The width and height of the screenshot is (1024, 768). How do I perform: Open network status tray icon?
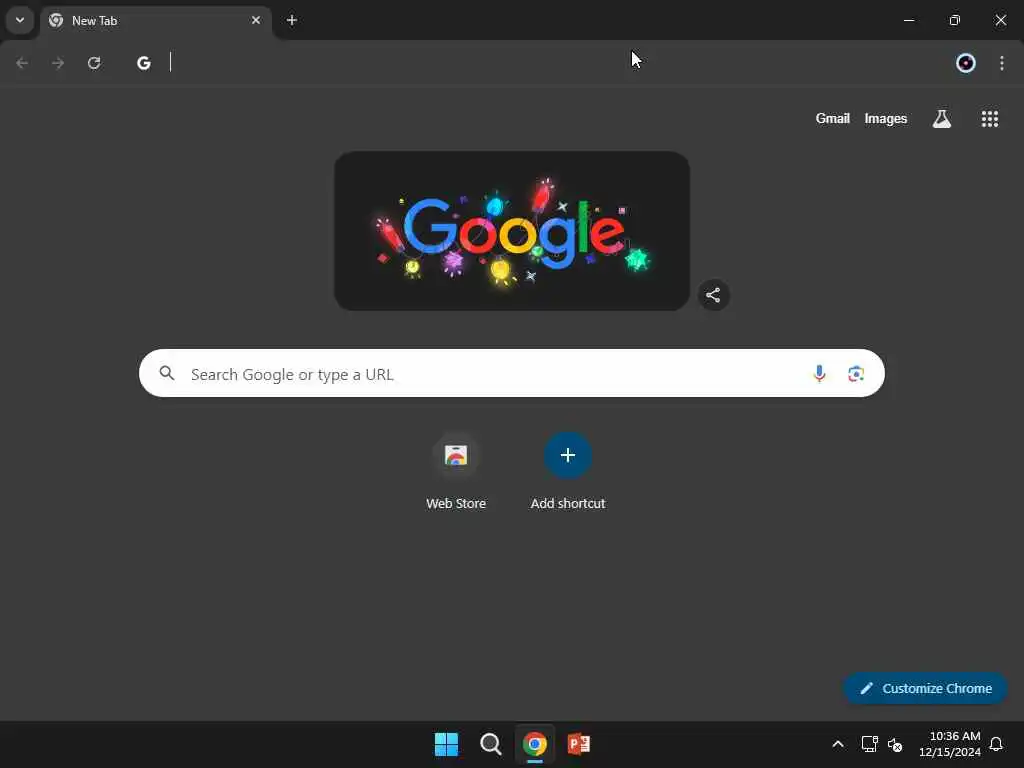[x=869, y=744]
